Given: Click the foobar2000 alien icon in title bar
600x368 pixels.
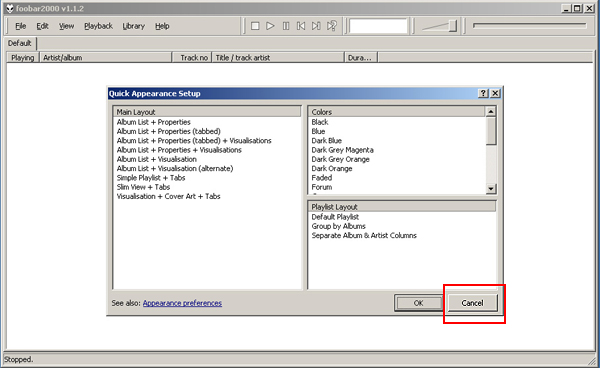Looking at the screenshot, I should pos(10,8).
